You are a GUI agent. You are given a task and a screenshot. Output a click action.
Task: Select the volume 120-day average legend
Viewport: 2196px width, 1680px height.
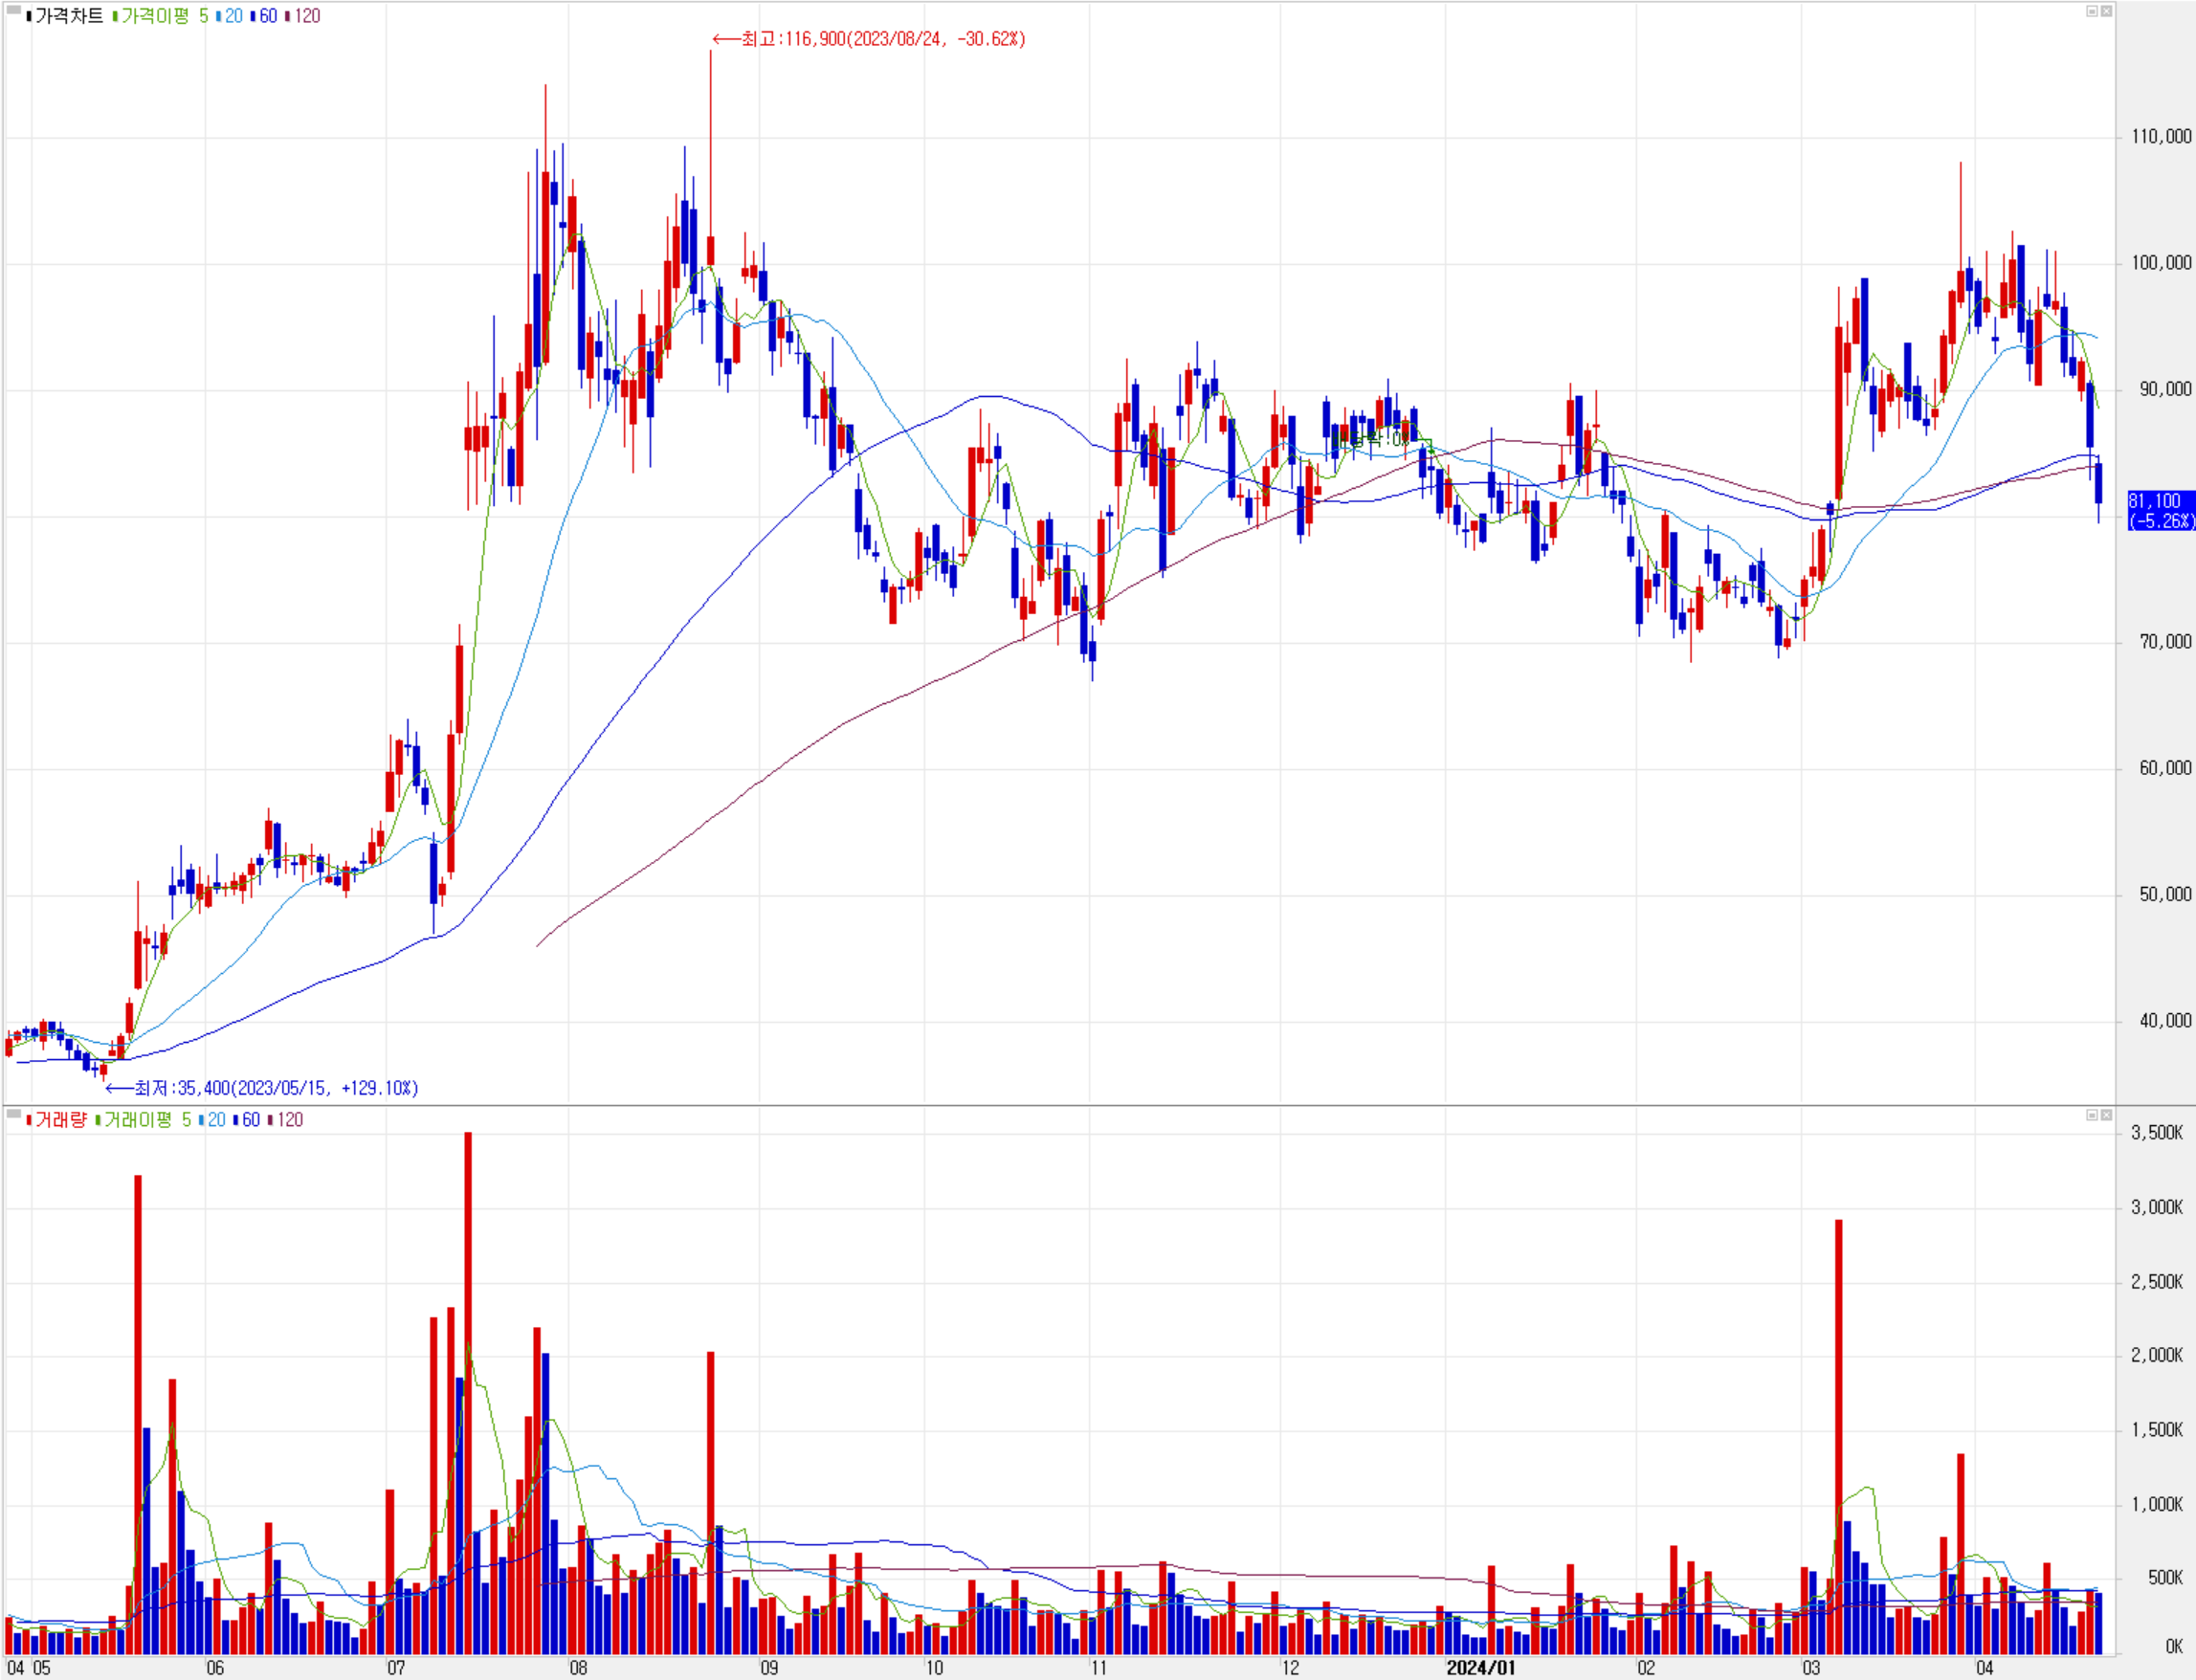pyautogui.click(x=288, y=1120)
